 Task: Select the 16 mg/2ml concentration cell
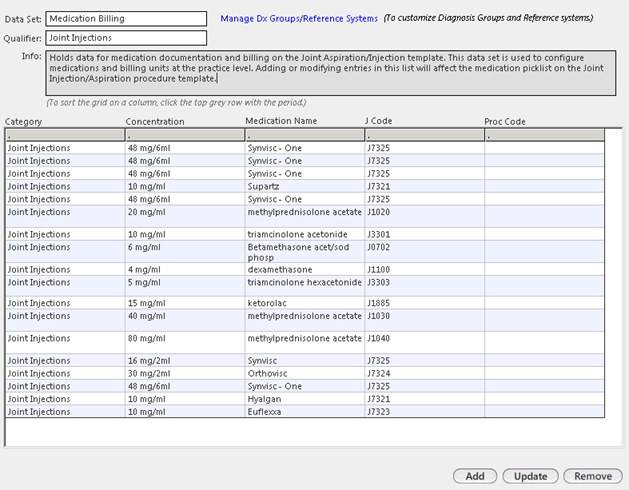tap(185, 360)
